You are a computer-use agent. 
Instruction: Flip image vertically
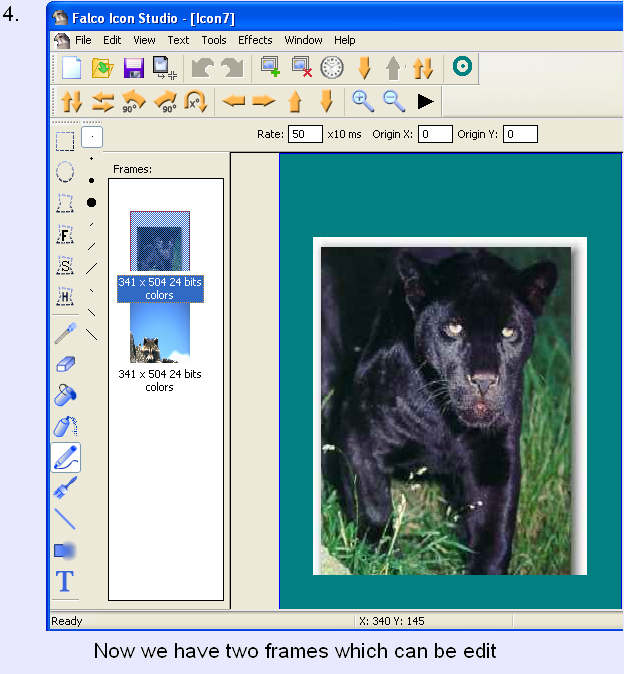click(x=71, y=101)
